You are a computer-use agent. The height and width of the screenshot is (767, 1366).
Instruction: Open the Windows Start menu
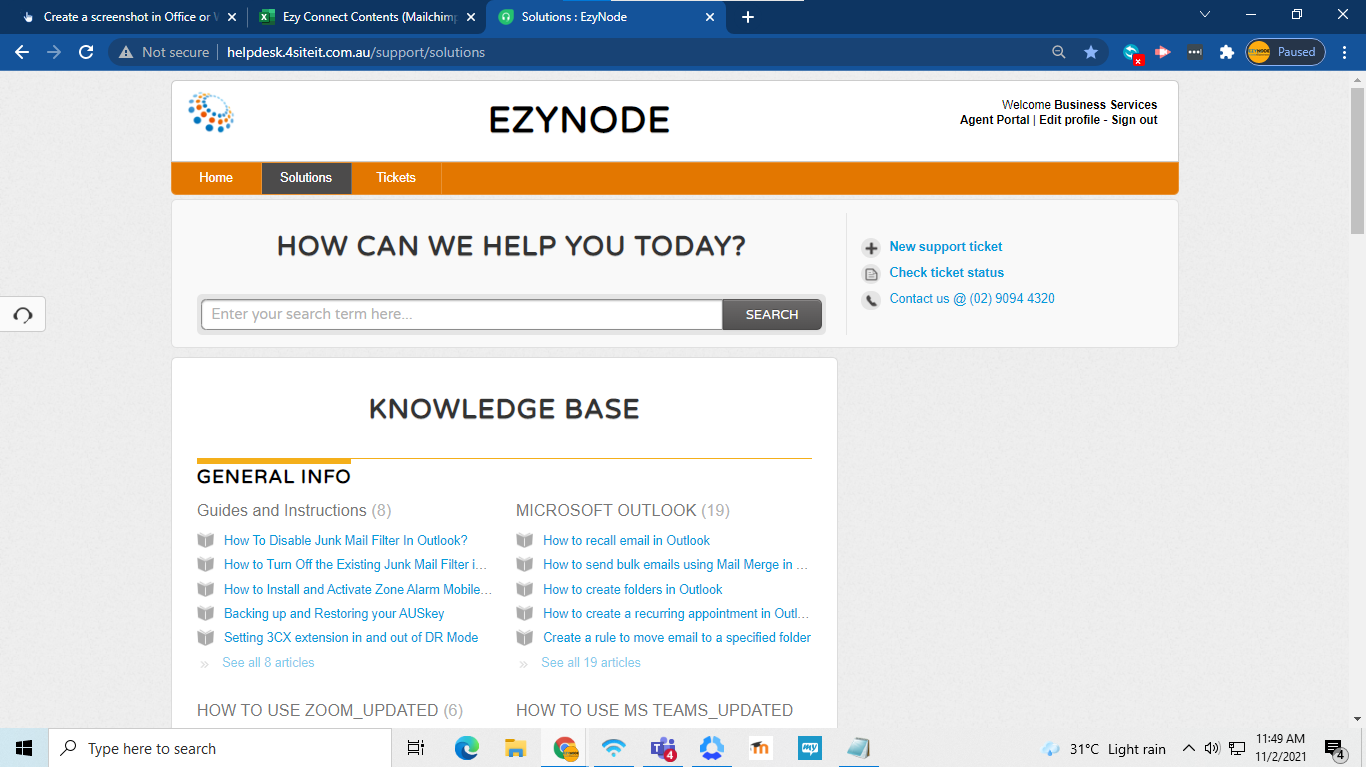coord(24,748)
